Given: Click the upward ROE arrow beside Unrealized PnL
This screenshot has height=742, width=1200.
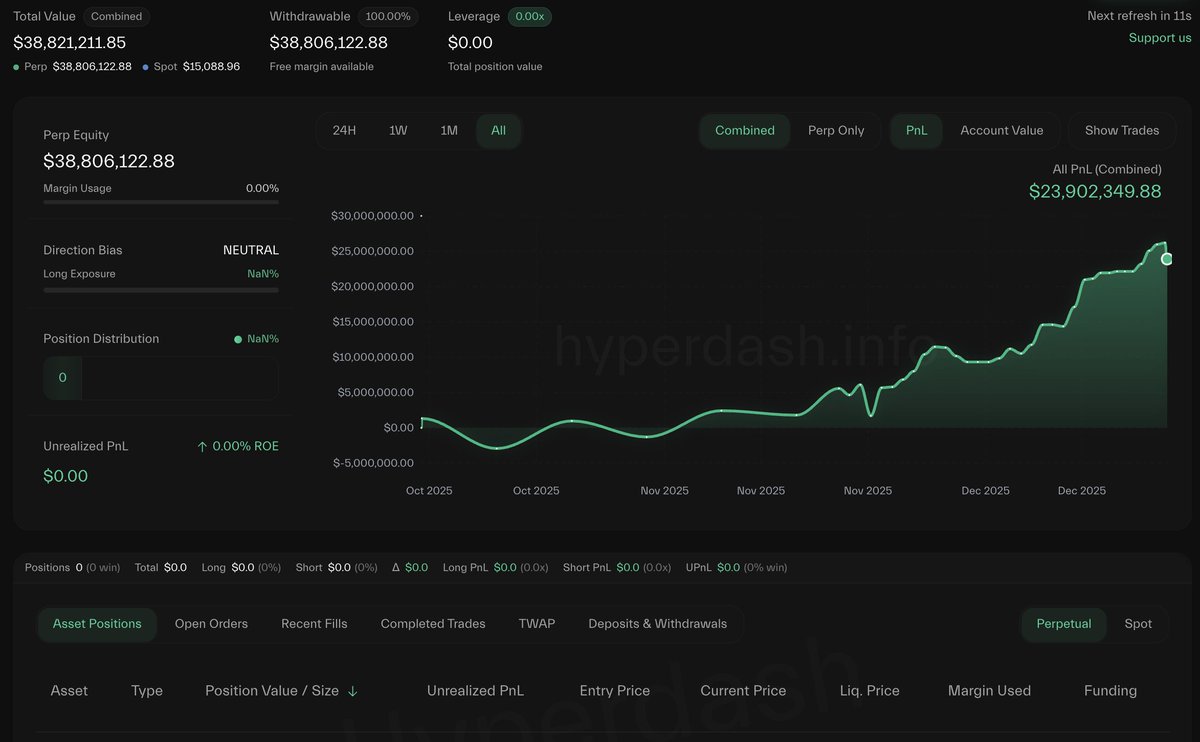Looking at the screenshot, I should 203,445.
